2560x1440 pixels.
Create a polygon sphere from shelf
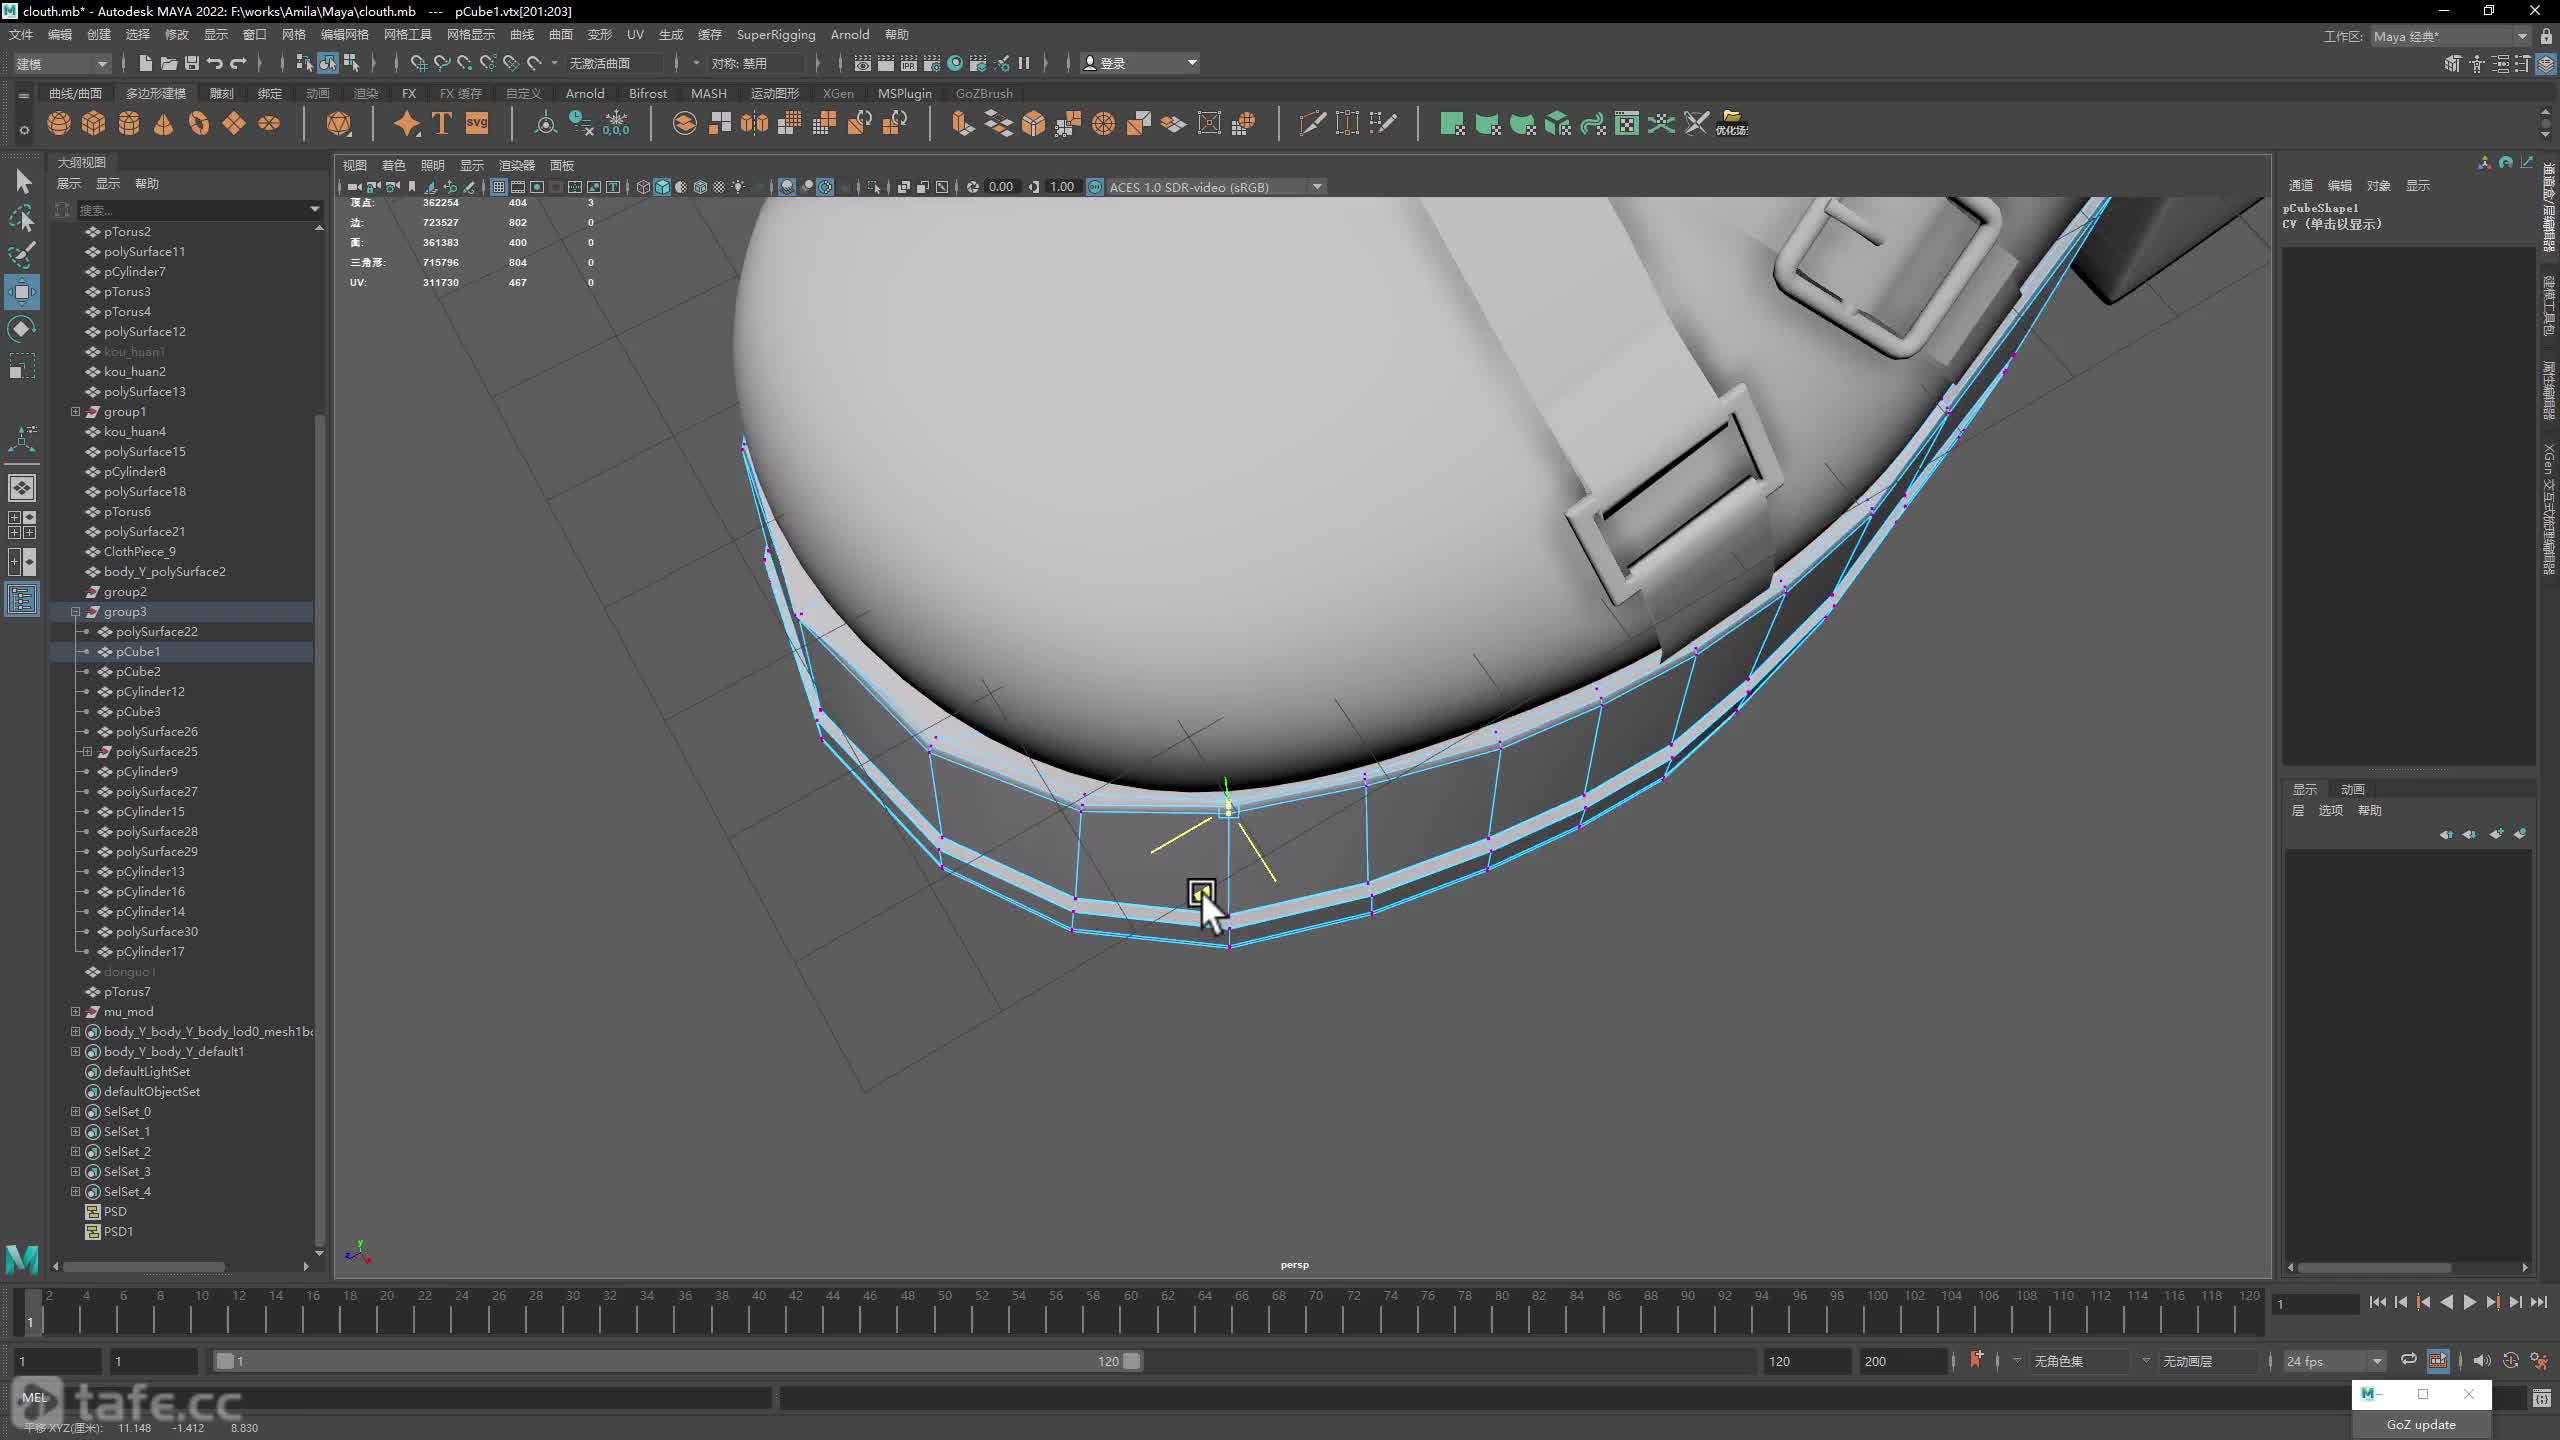pos(59,124)
